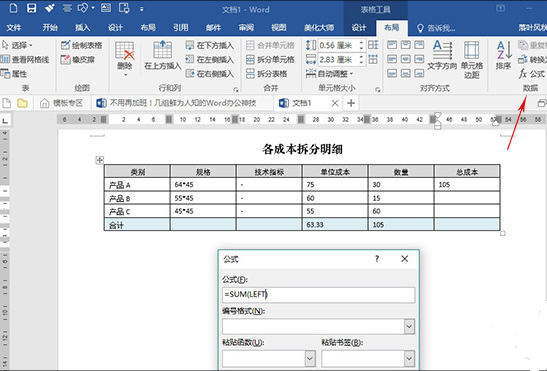Screen dimensions: 547x371
Task: Select the align bottom right icon
Action: tap(419, 73)
